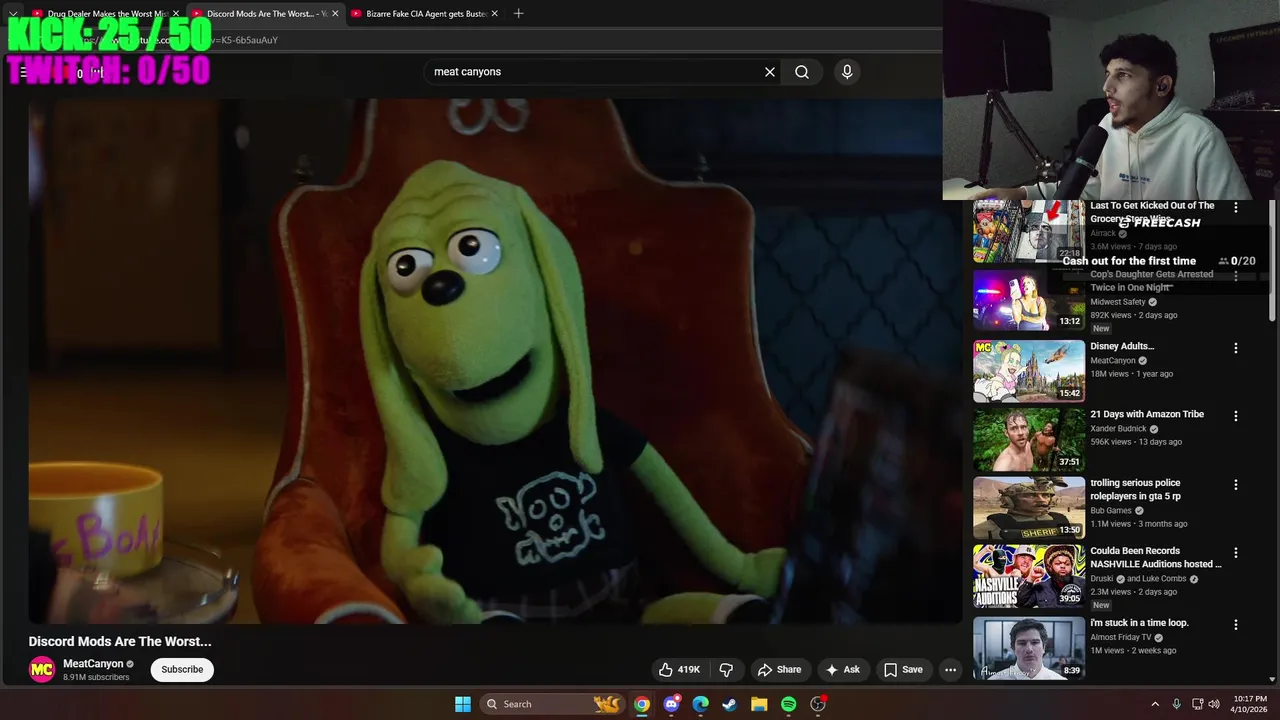Click 'Almost Friday TV' channel name
Viewport: 1280px width, 720px height.
(x=1120, y=637)
